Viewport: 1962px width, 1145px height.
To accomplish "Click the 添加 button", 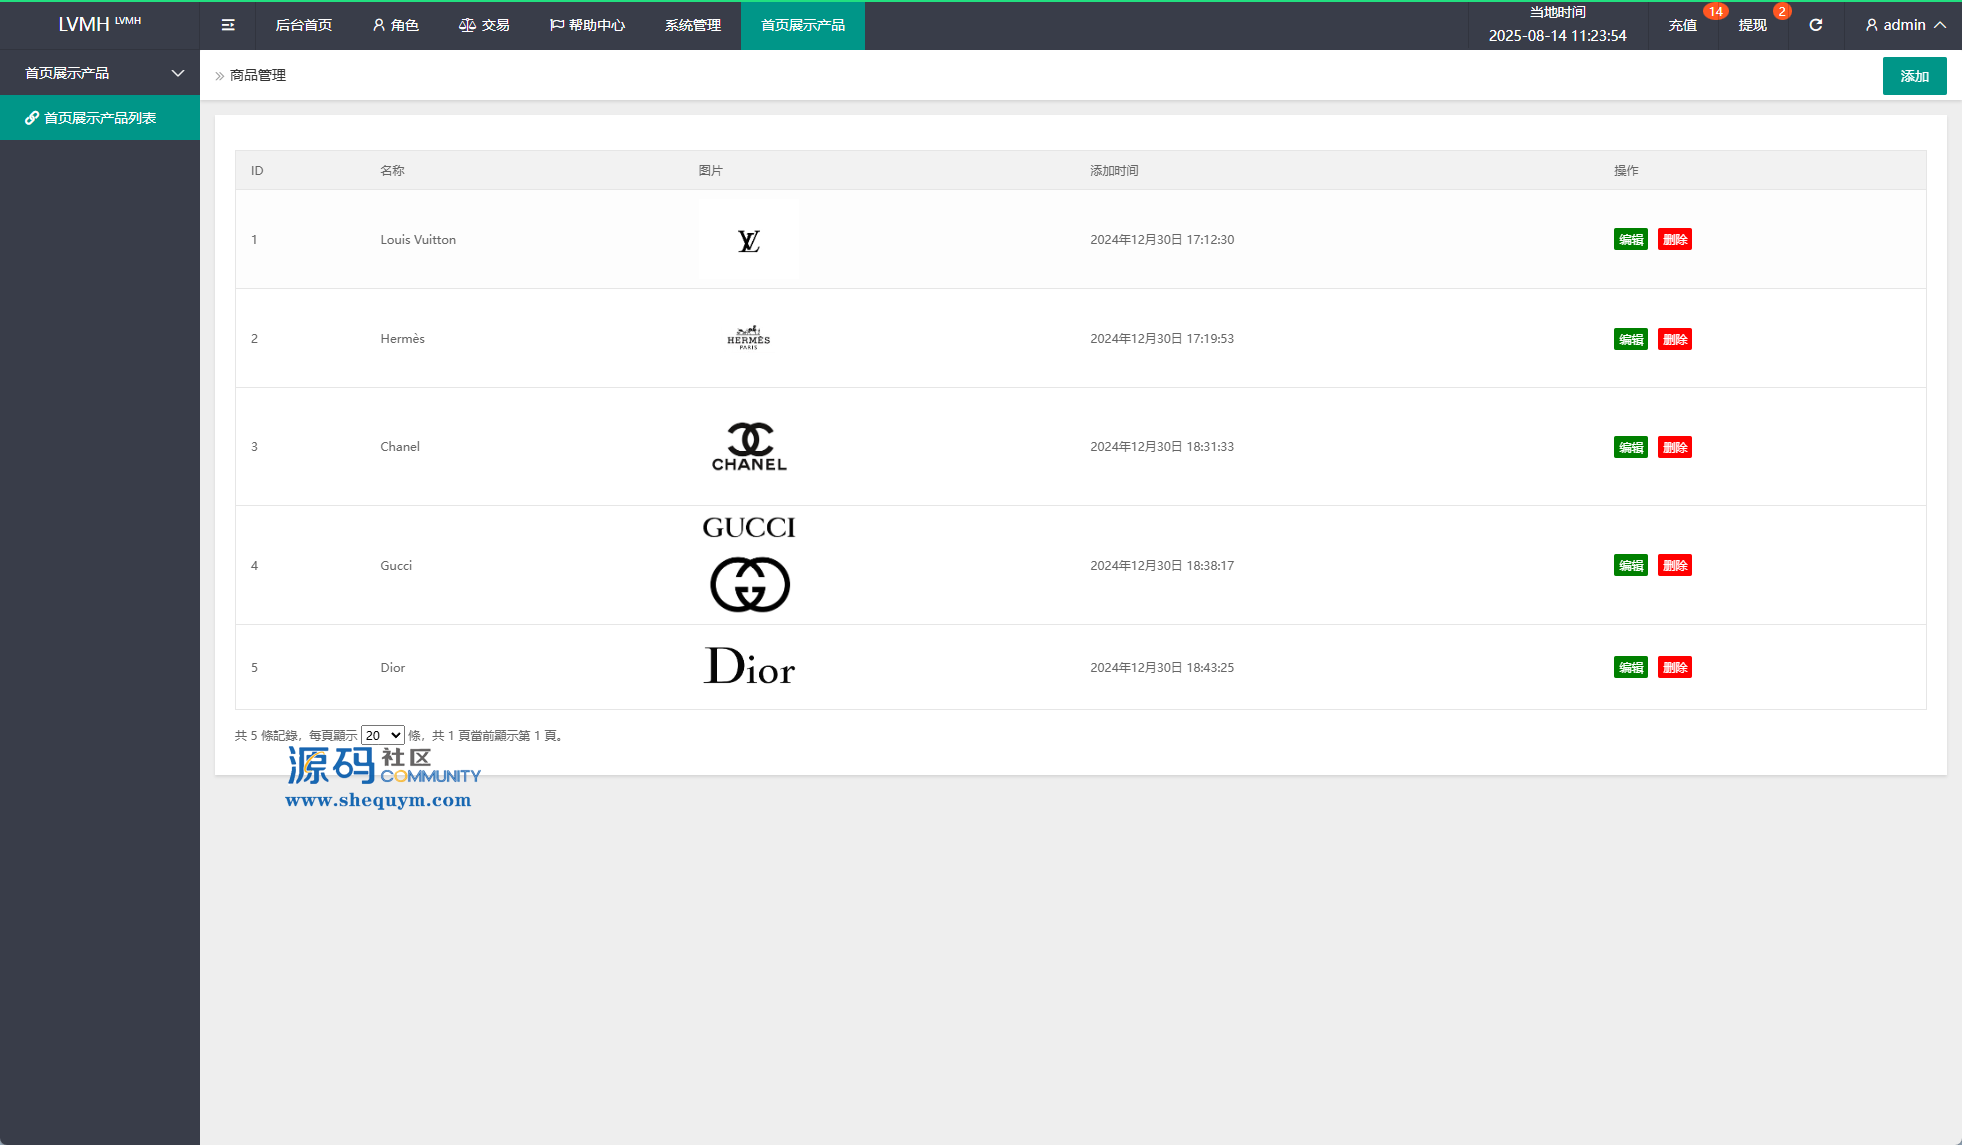I will coord(1914,76).
